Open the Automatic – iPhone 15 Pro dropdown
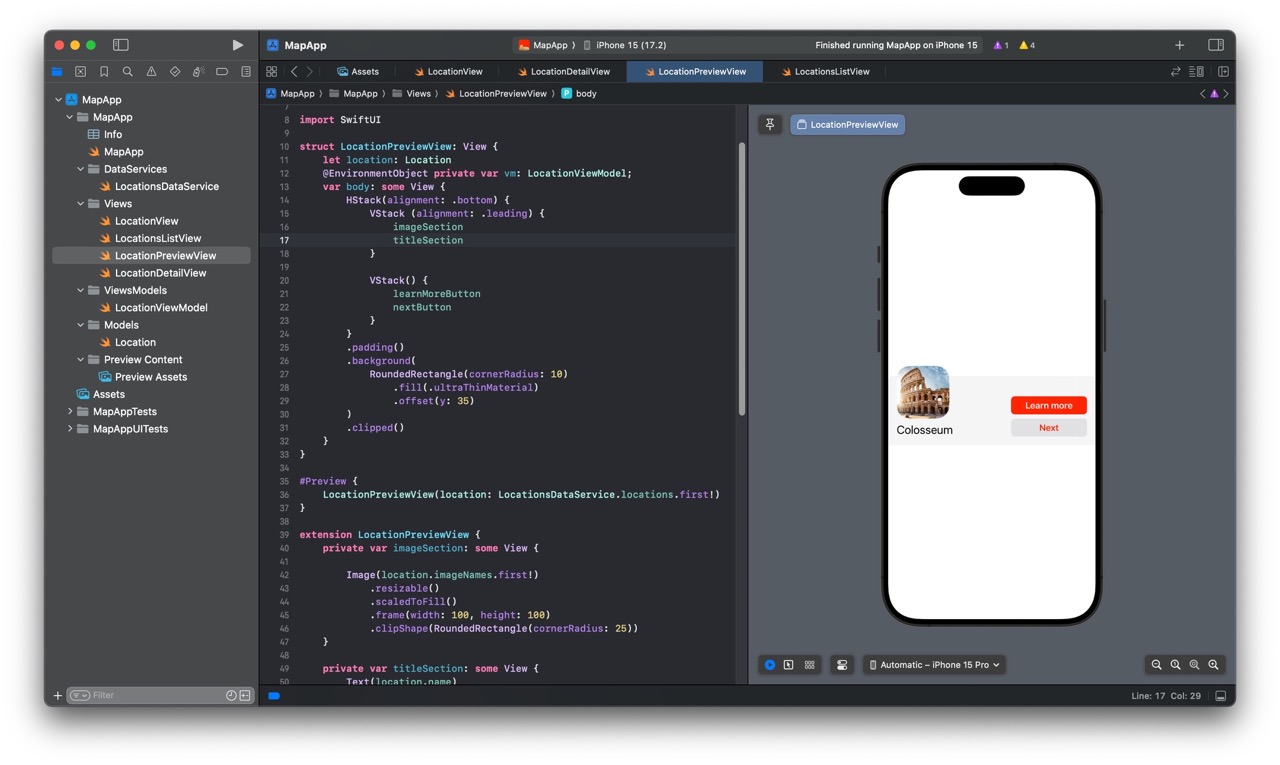 (934, 665)
